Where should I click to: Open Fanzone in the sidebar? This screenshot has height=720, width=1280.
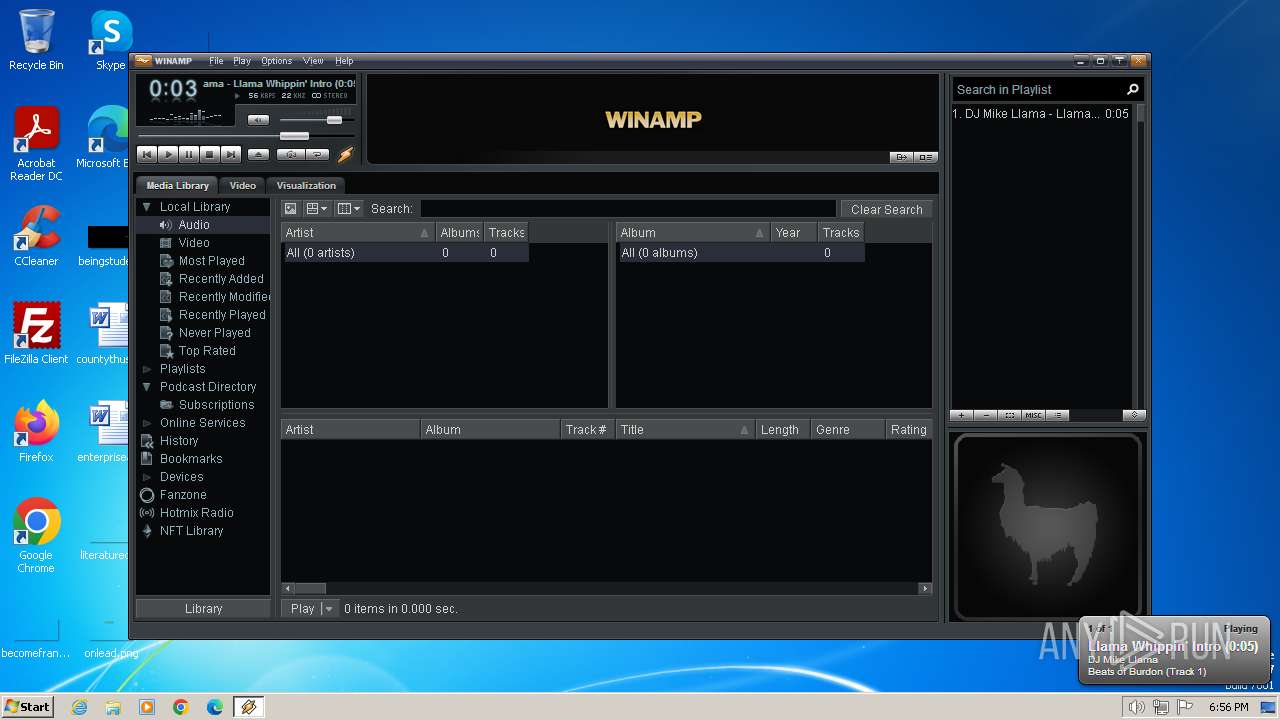pyautogui.click(x=183, y=495)
